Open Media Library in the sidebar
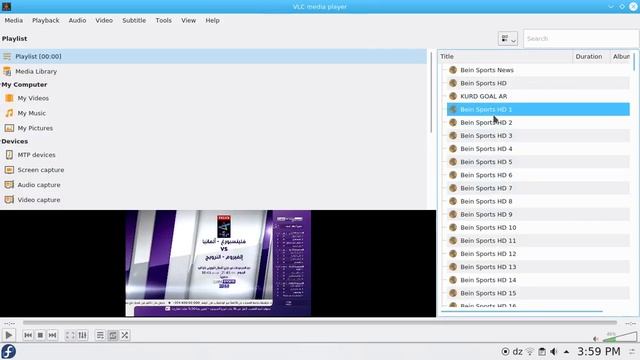 tap(213, 71)
